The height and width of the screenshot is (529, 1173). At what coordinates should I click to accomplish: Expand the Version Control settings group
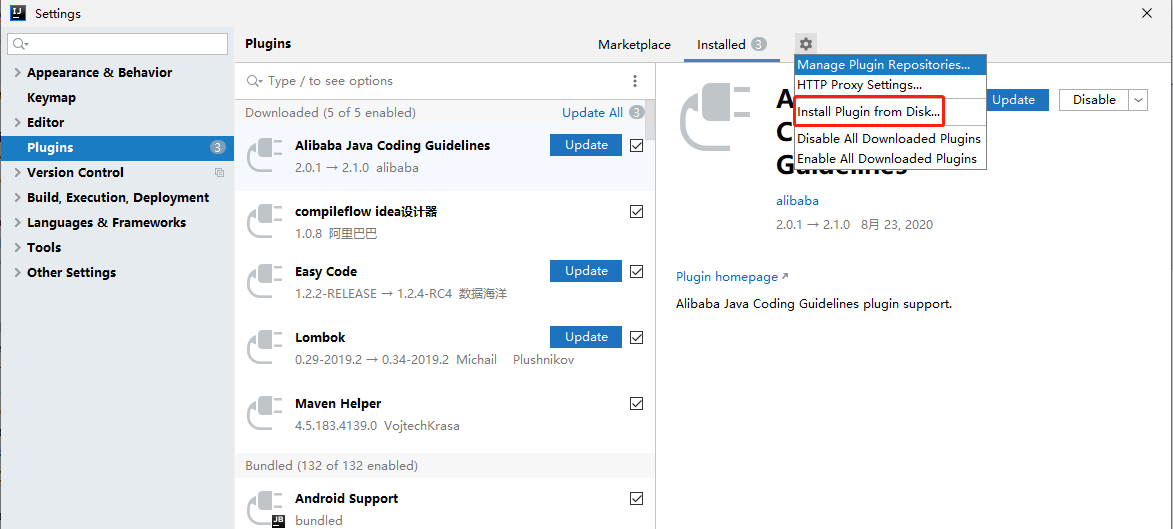tap(17, 173)
